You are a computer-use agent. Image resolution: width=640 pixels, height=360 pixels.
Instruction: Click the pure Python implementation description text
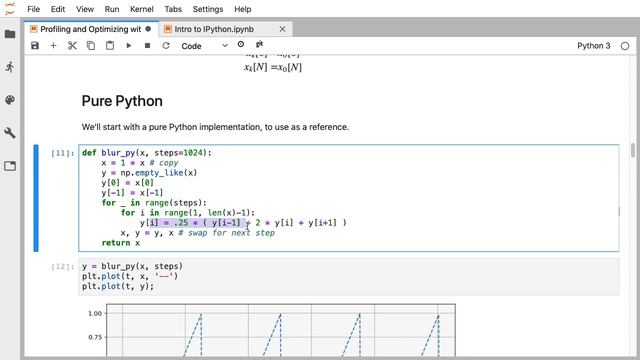point(215,127)
